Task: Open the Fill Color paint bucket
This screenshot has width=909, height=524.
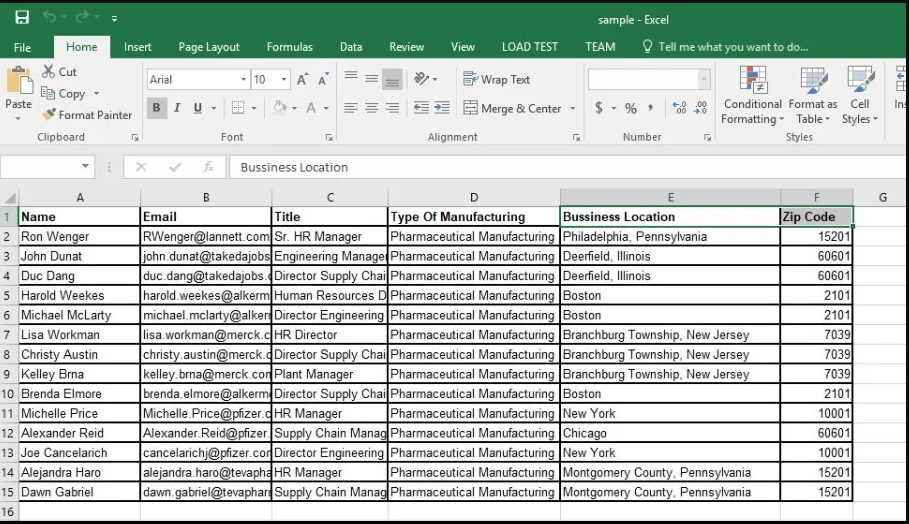Action: (280, 108)
